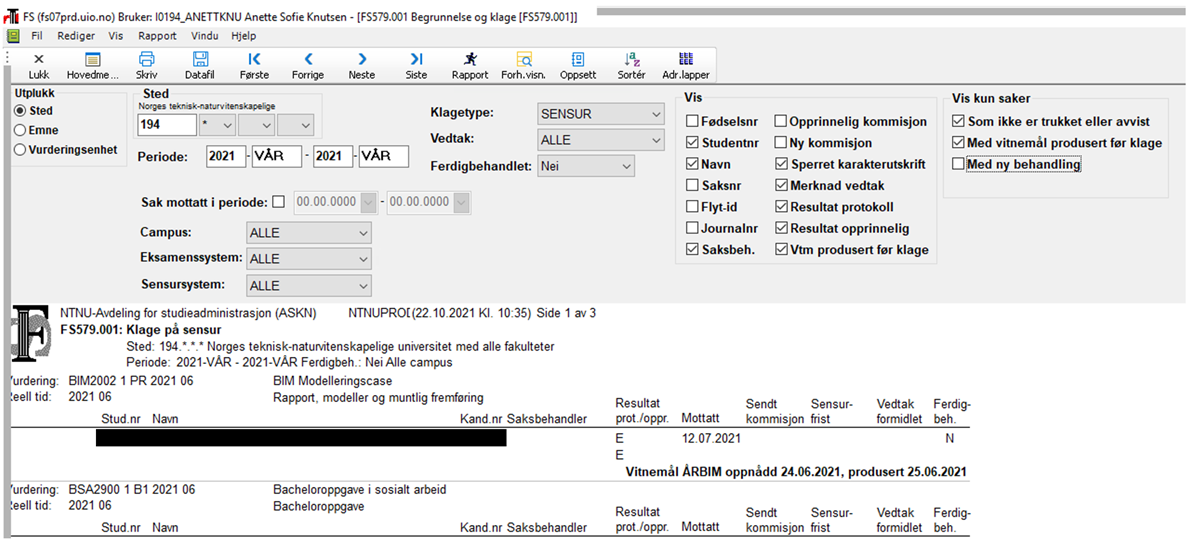Click BIM Modelleringscase course title
This screenshot has width=1189, height=543.
point(332,381)
